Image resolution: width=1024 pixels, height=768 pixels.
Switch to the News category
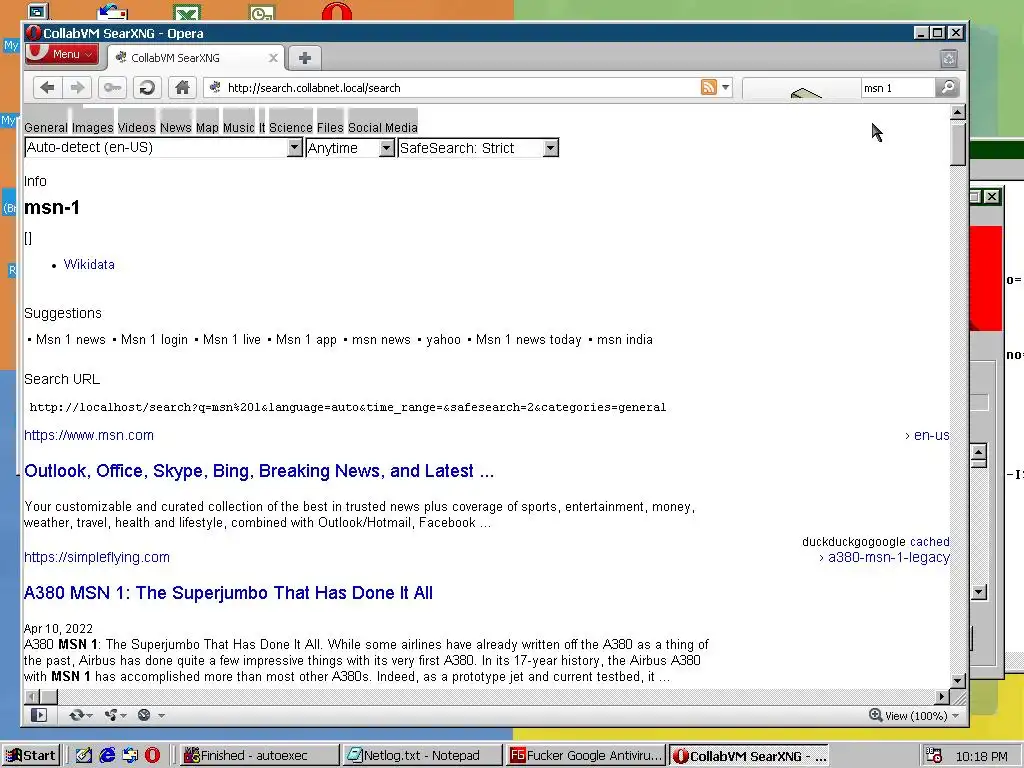pos(176,127)
